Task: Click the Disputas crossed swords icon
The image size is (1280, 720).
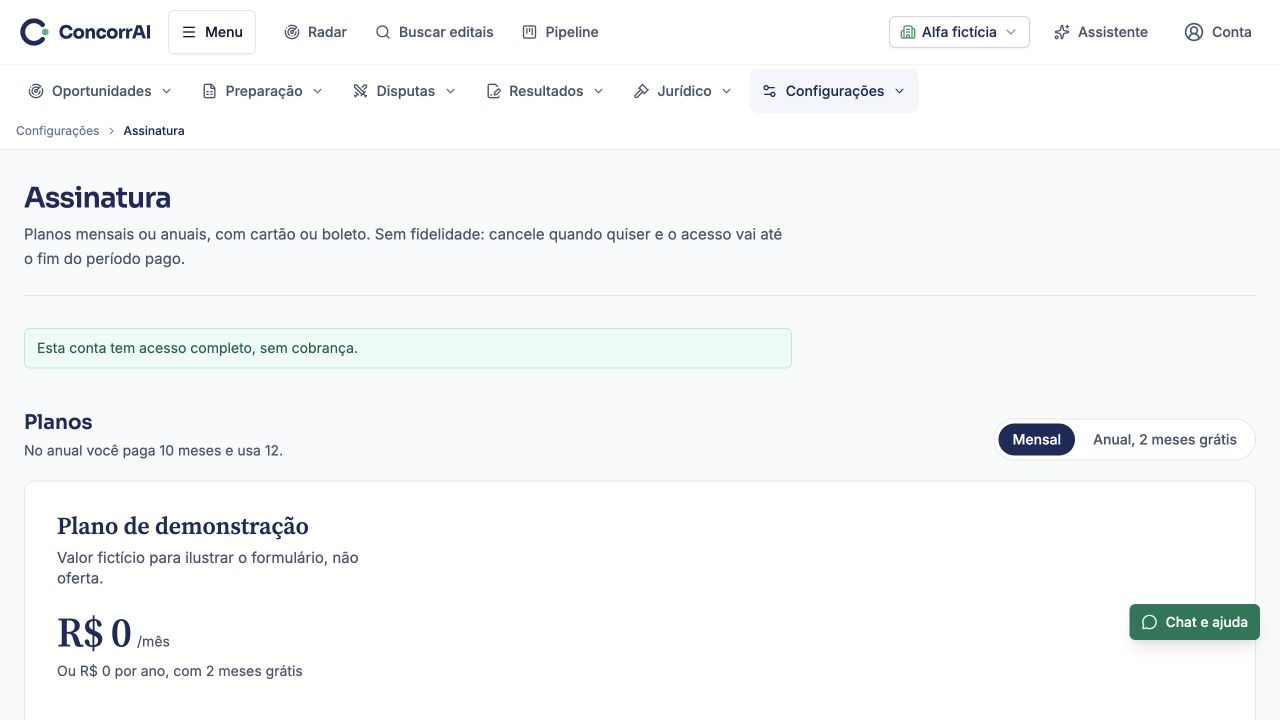Action: [x=361, y=91]
